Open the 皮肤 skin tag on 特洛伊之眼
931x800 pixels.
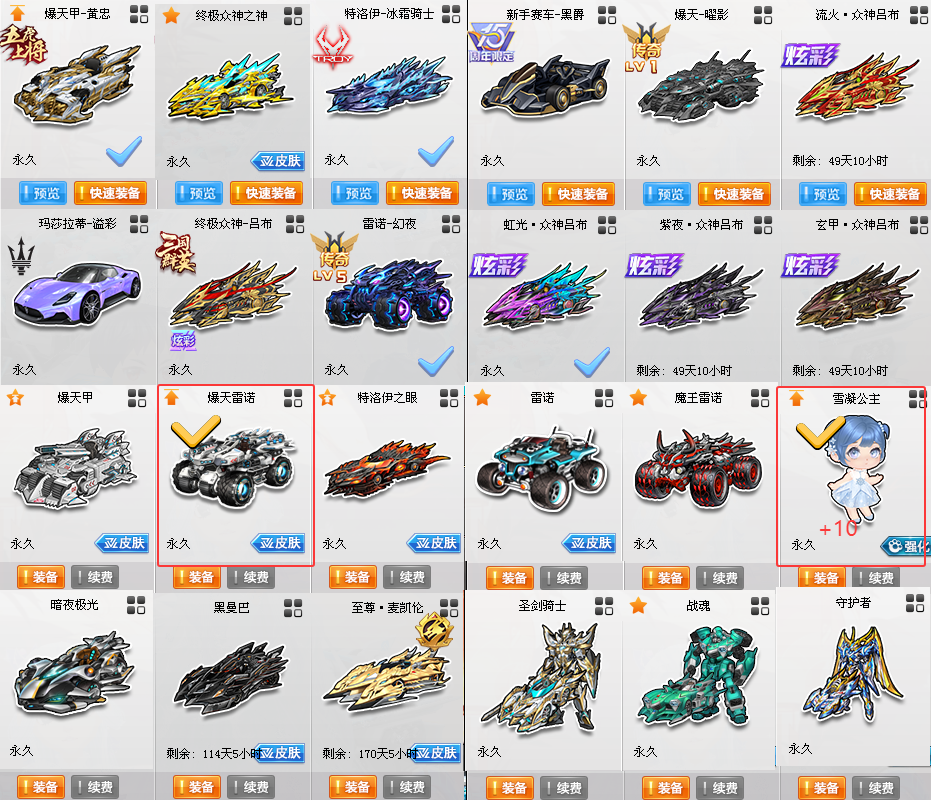[434, 542]
